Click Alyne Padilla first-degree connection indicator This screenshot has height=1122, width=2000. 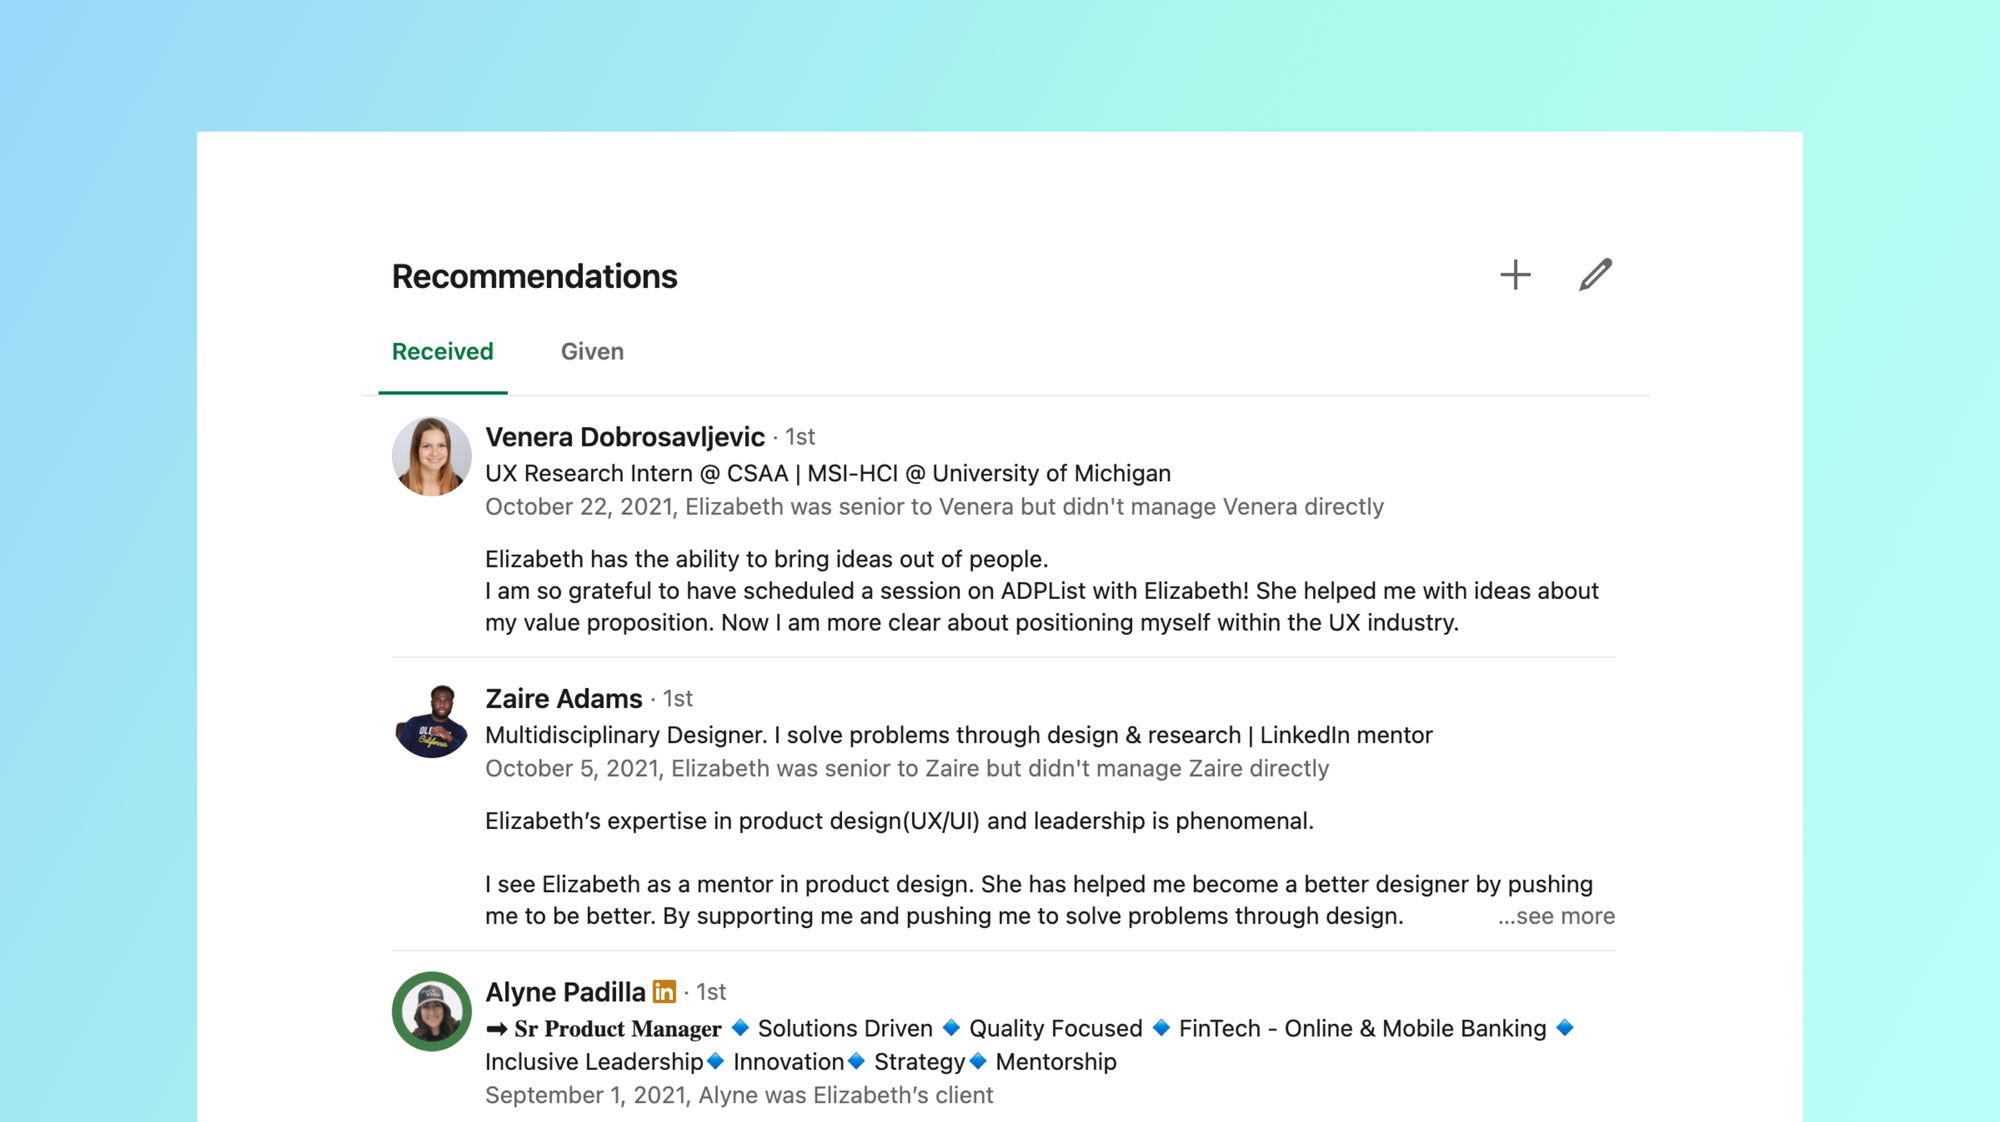coord(709,992)
